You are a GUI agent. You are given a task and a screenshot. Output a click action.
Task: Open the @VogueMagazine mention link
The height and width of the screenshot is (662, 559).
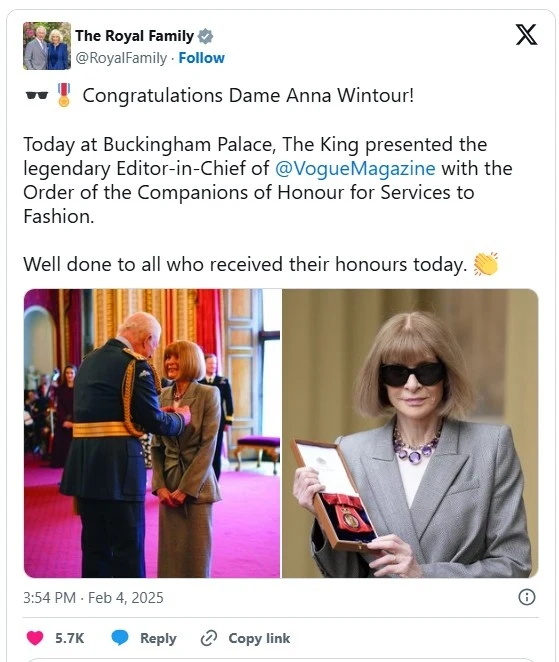pos(355,168)
